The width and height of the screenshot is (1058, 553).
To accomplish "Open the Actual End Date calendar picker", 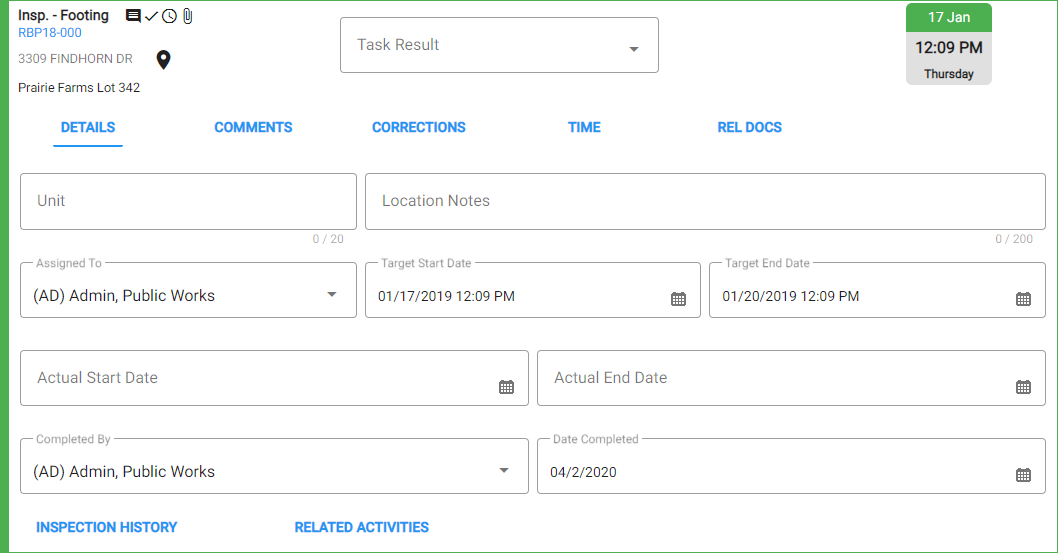I will click(1023, 387).
